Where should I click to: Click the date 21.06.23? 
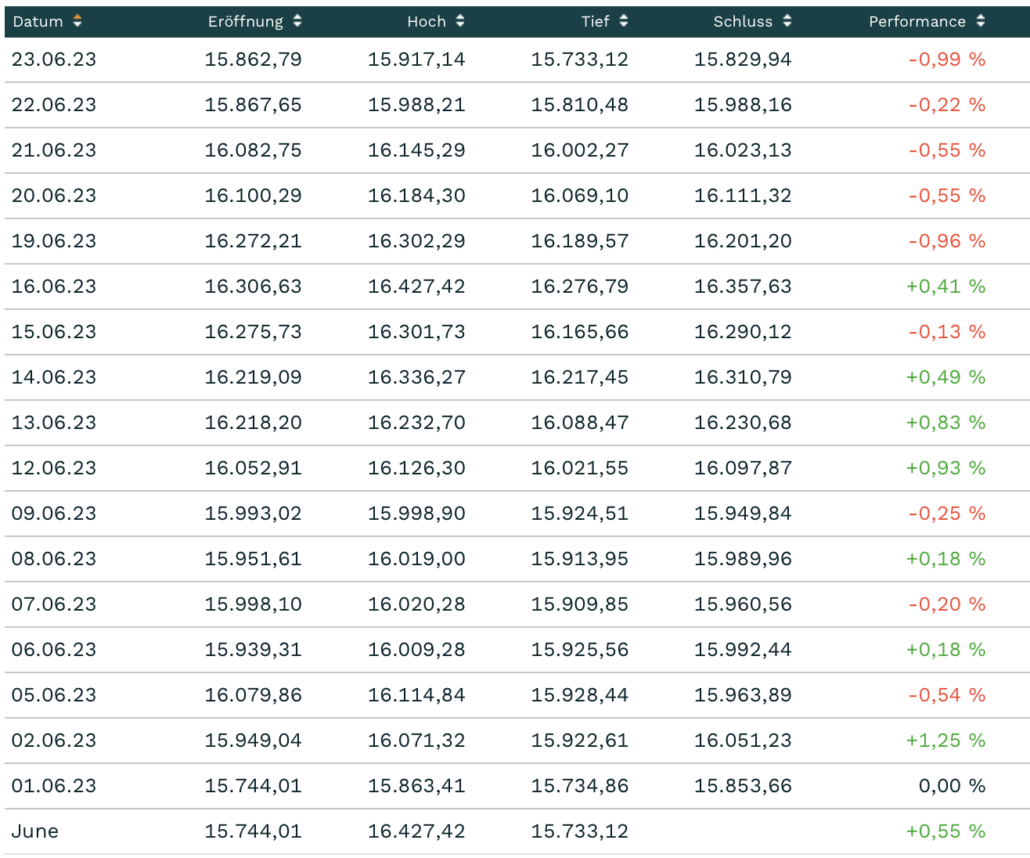pyautogui.click(x=54, y=150)
